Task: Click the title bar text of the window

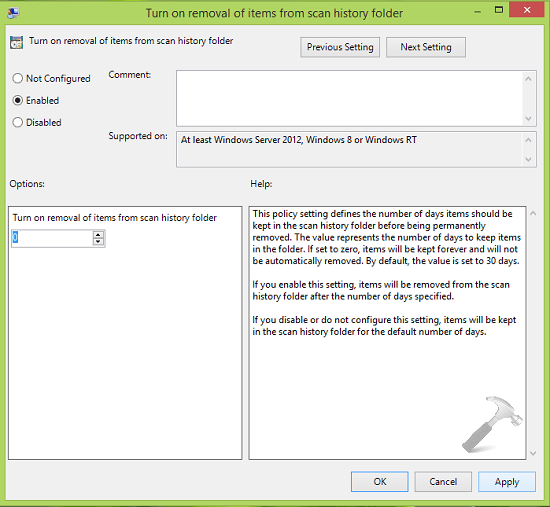Action: tap(274, 13)
